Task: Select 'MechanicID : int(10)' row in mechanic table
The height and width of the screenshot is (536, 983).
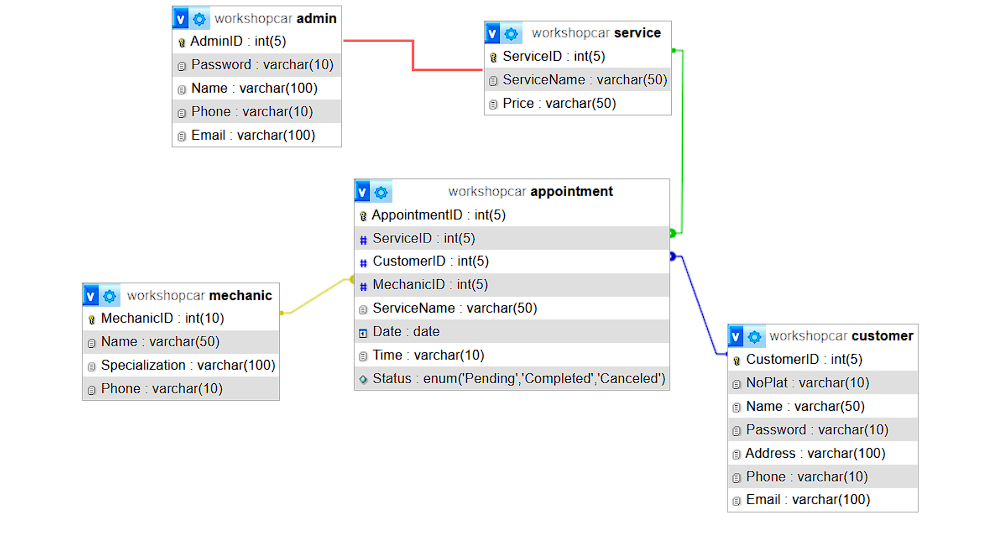Action: tap(181, 318)
